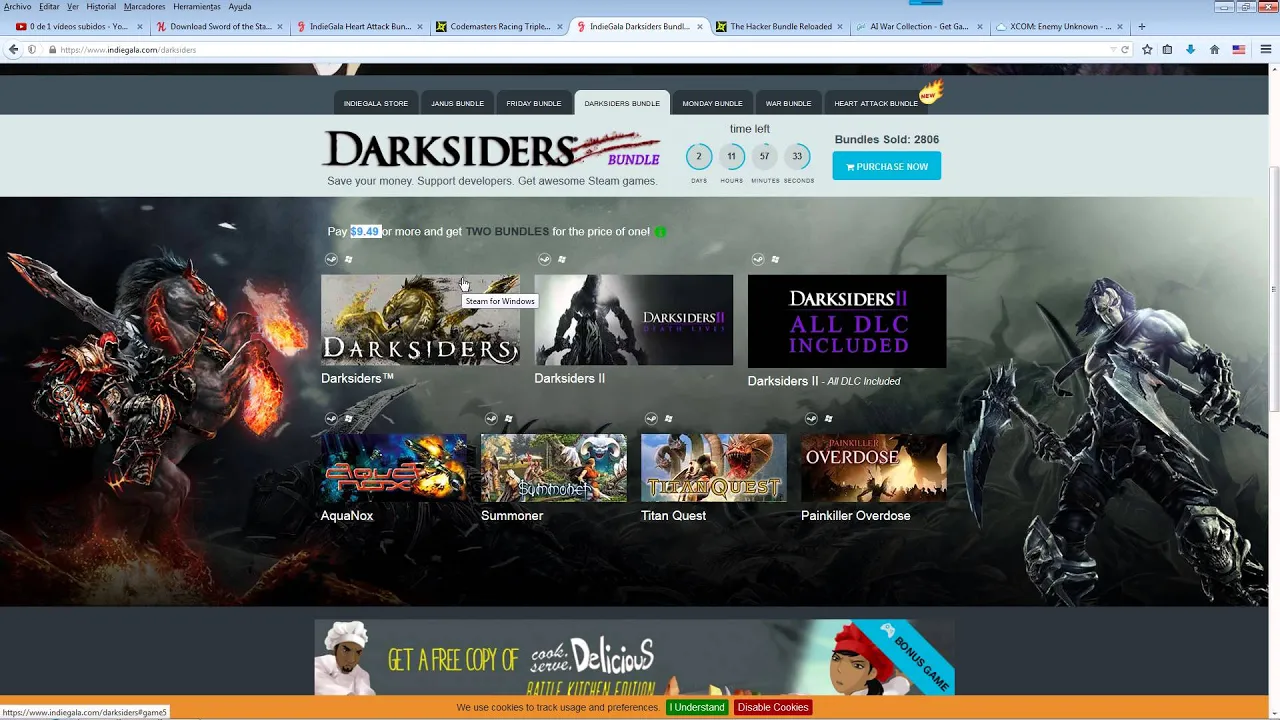Click the US flag toolbar icon
The image size is (1280, 720).
tap(1238, 49)
